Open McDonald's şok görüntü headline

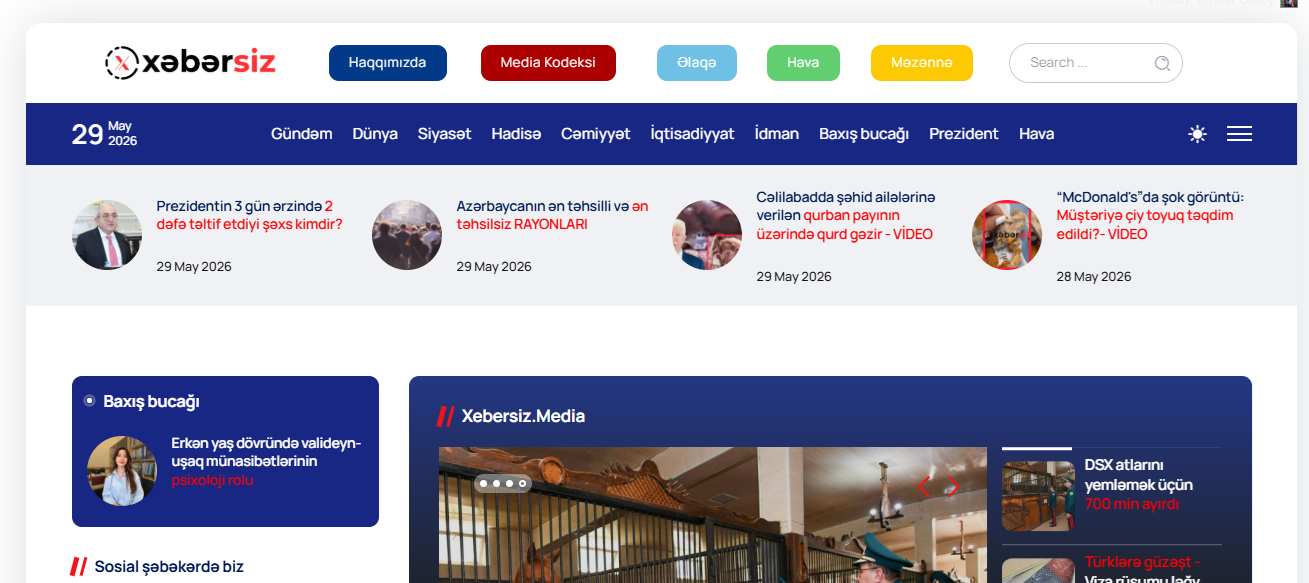pos(1150,215)
